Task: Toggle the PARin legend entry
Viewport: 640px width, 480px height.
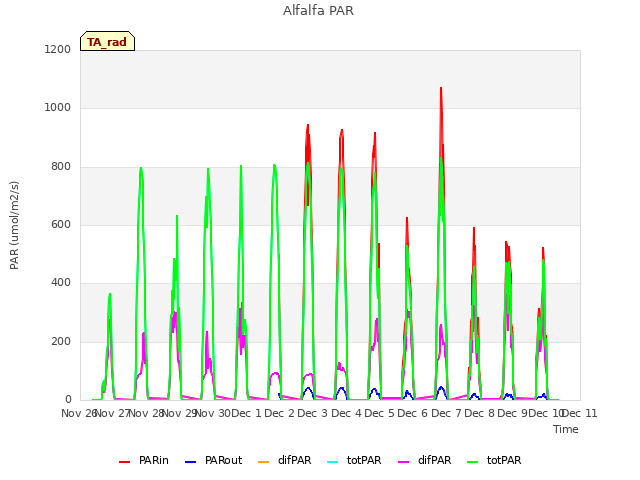Action: point(144,460)
